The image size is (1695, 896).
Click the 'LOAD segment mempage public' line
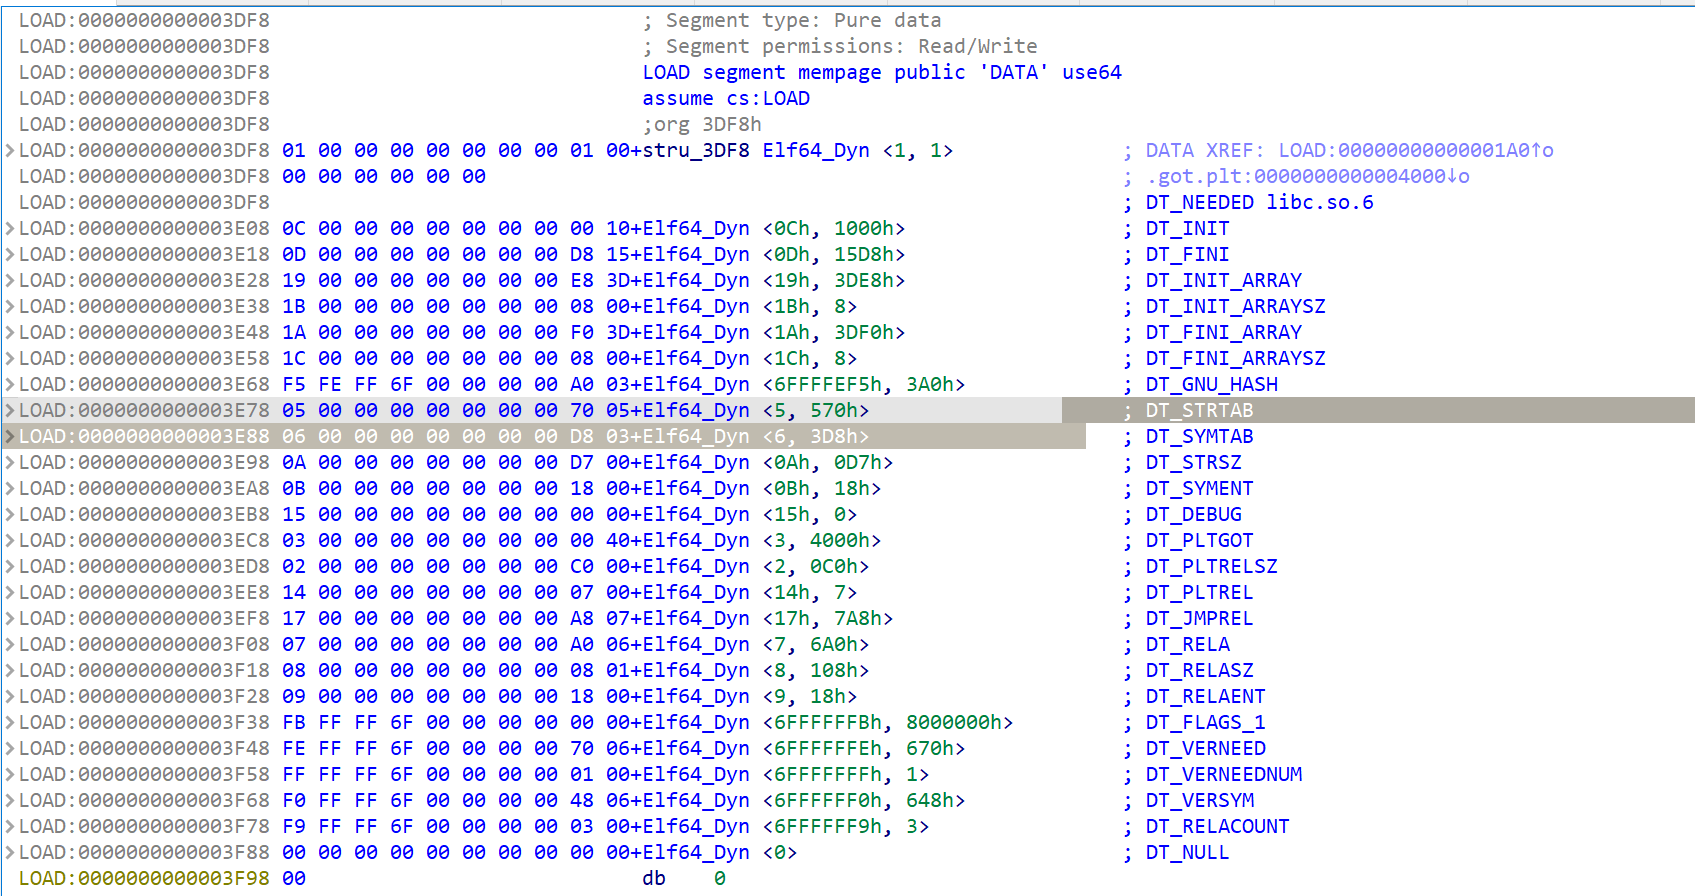882,72
